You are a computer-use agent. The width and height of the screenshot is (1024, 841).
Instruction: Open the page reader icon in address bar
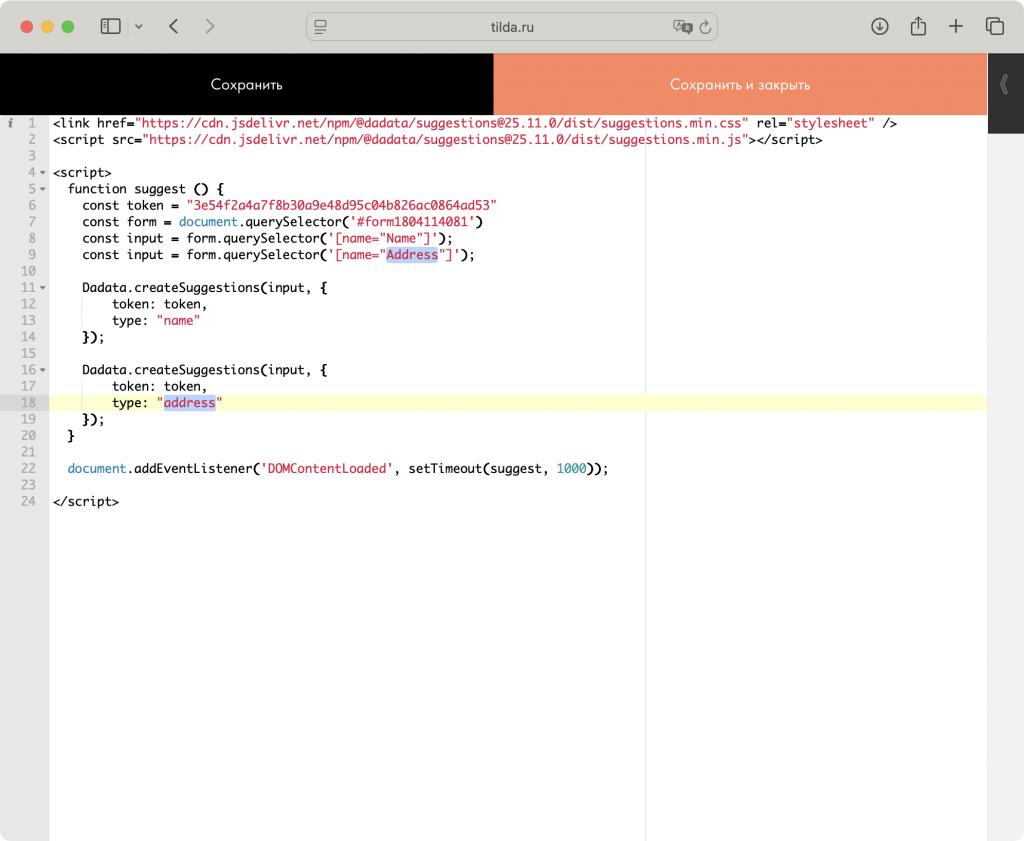pos(321,27)
